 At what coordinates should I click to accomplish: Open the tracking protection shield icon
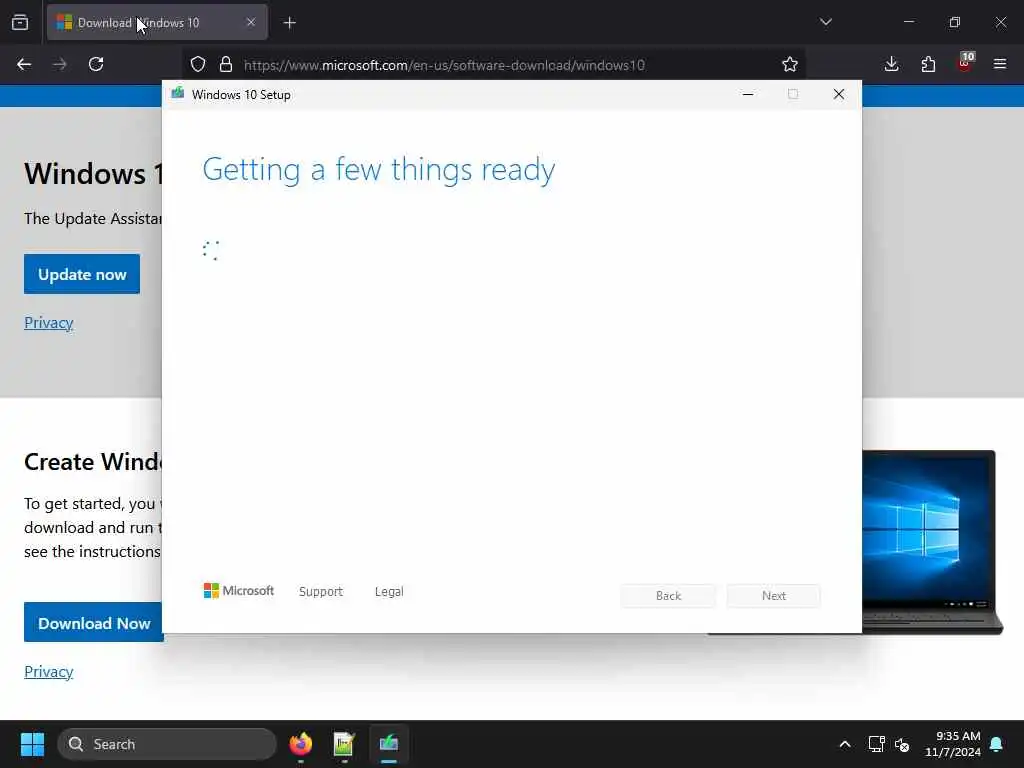coord(198,64)
